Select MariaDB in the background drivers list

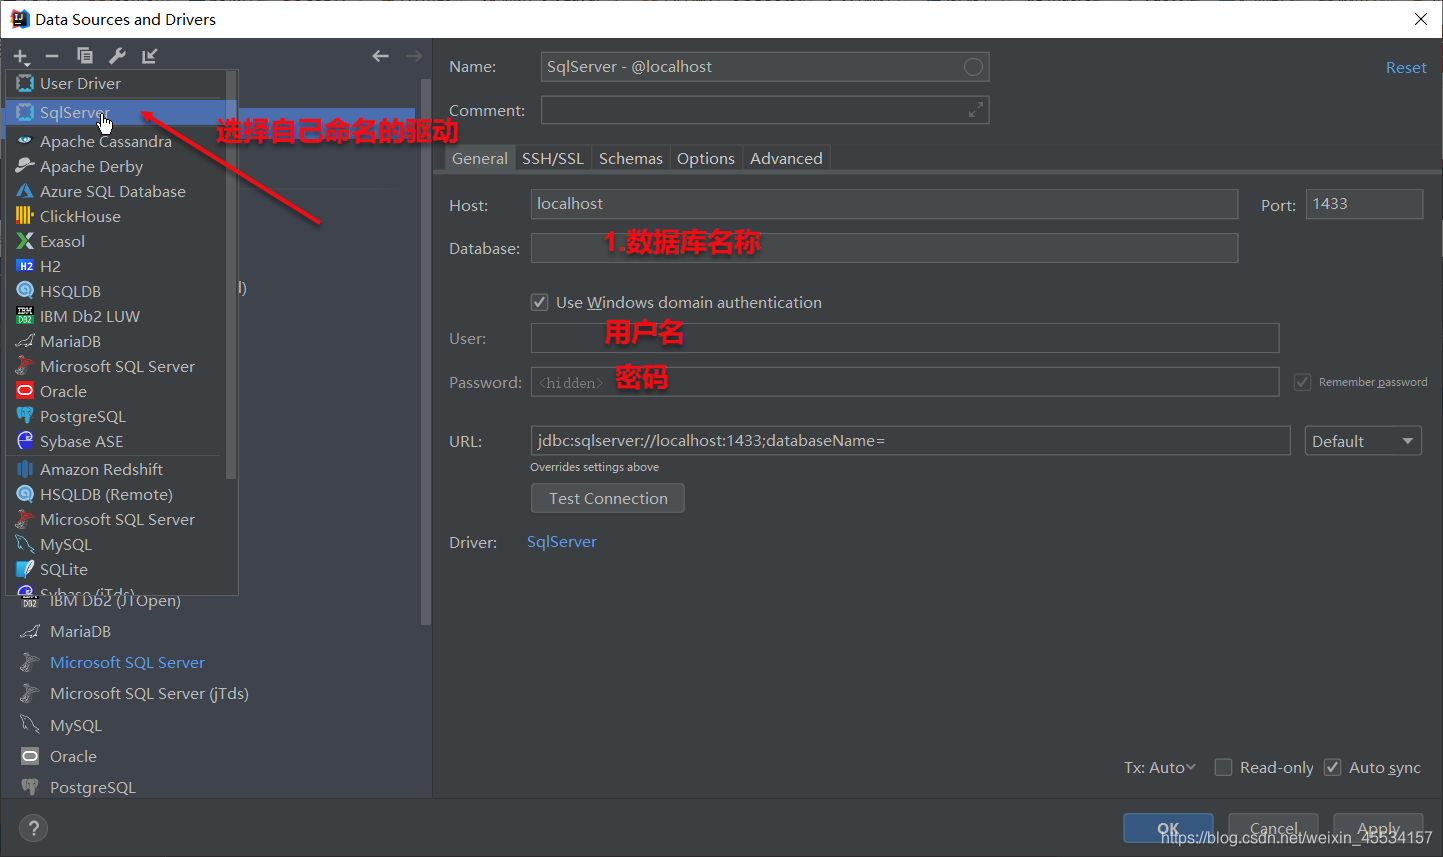point(80,631)
